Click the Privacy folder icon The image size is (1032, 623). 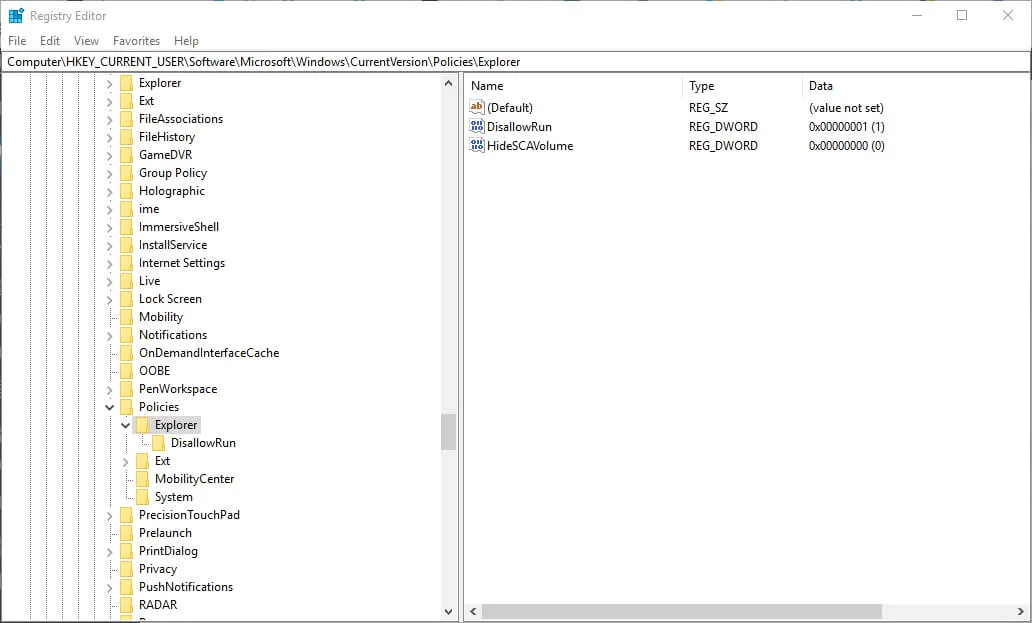pyautogui.click(x=126, y=569)
